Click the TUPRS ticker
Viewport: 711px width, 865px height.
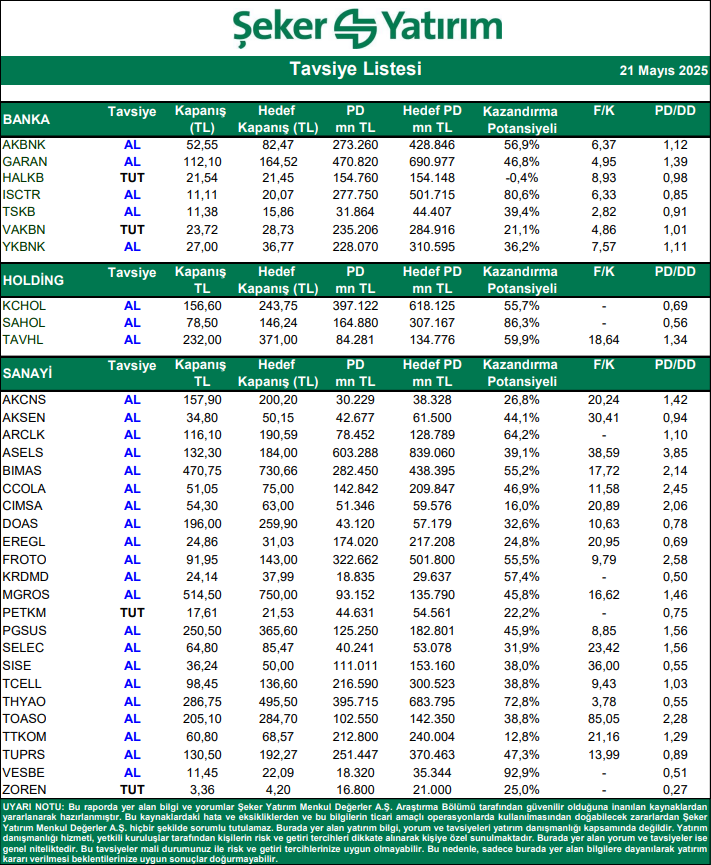24,755
